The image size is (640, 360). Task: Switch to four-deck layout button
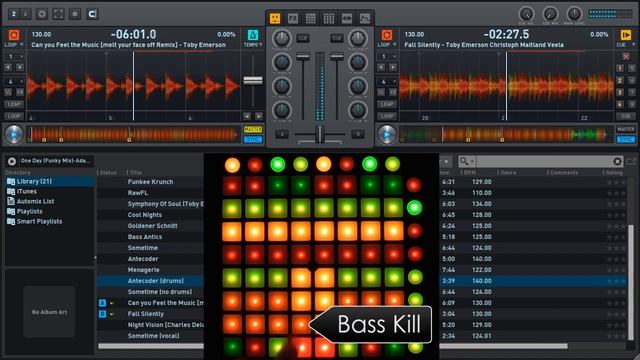point(25,14)
